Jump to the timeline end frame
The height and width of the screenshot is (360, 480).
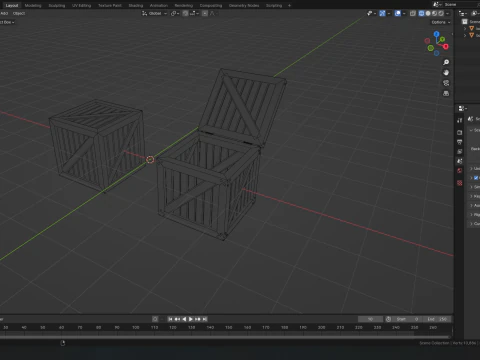(x=205, y=319)
